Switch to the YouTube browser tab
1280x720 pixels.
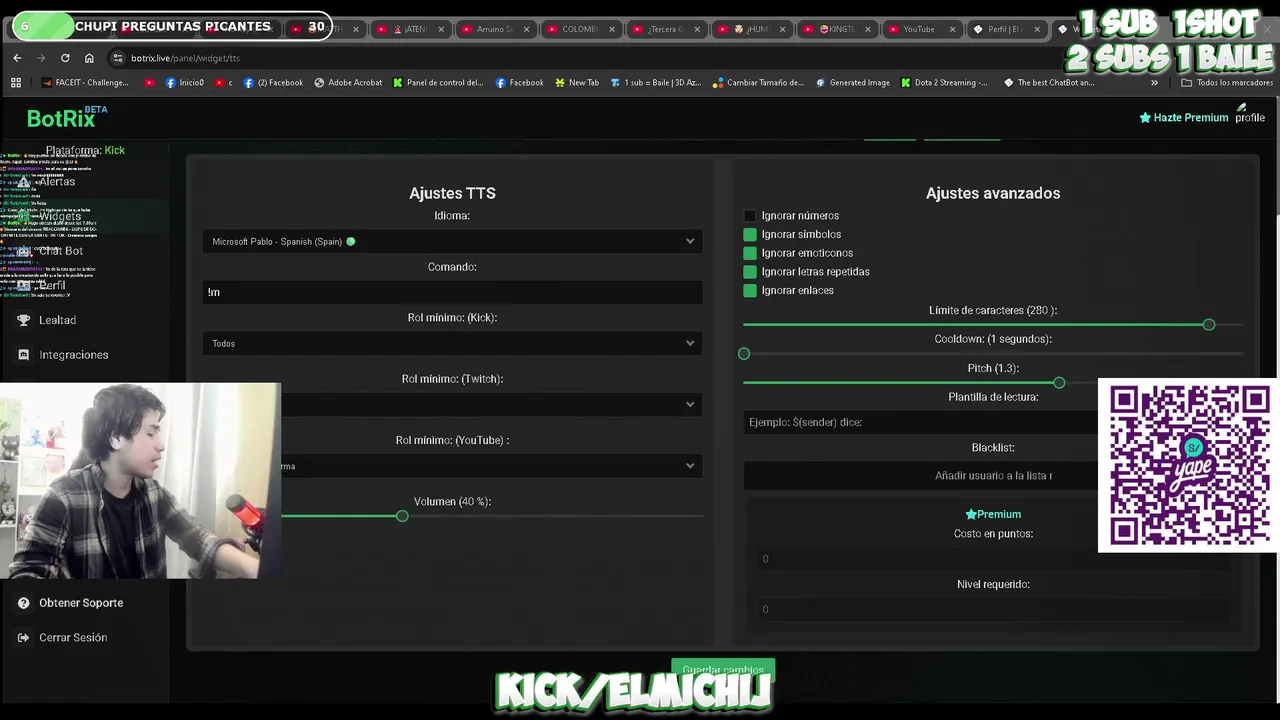(x=920, y=29)
